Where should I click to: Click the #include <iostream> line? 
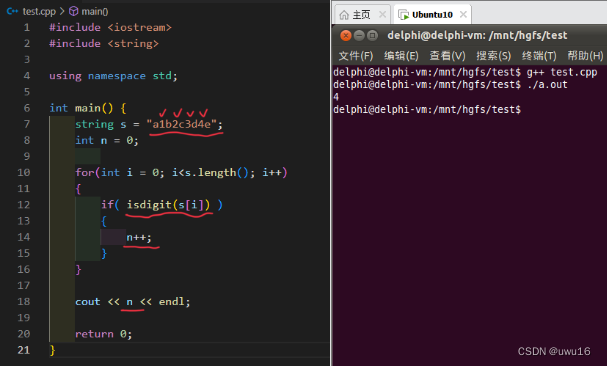tap(110, 27)
